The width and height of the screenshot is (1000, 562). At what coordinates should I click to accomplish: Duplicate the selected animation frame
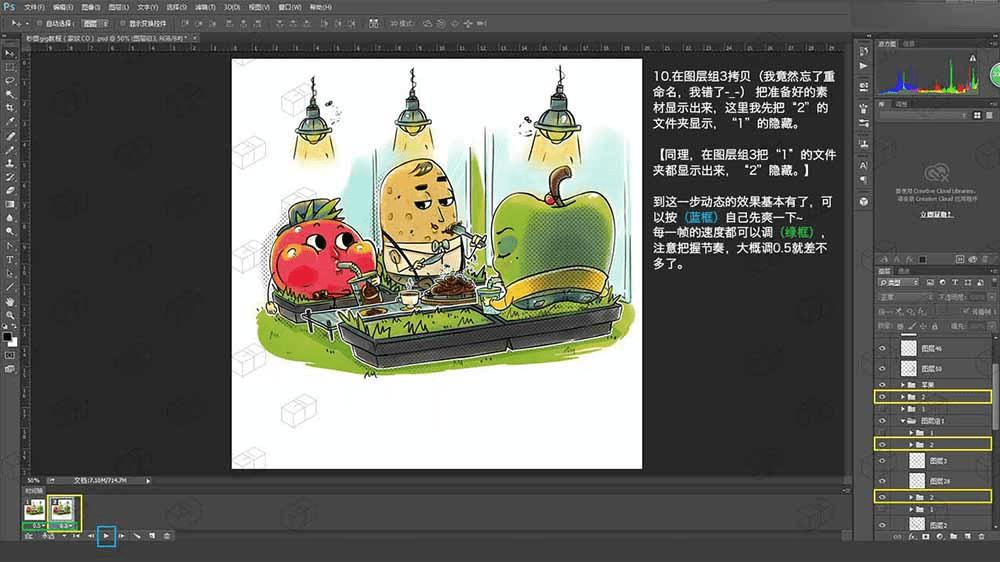coord(152,536)
